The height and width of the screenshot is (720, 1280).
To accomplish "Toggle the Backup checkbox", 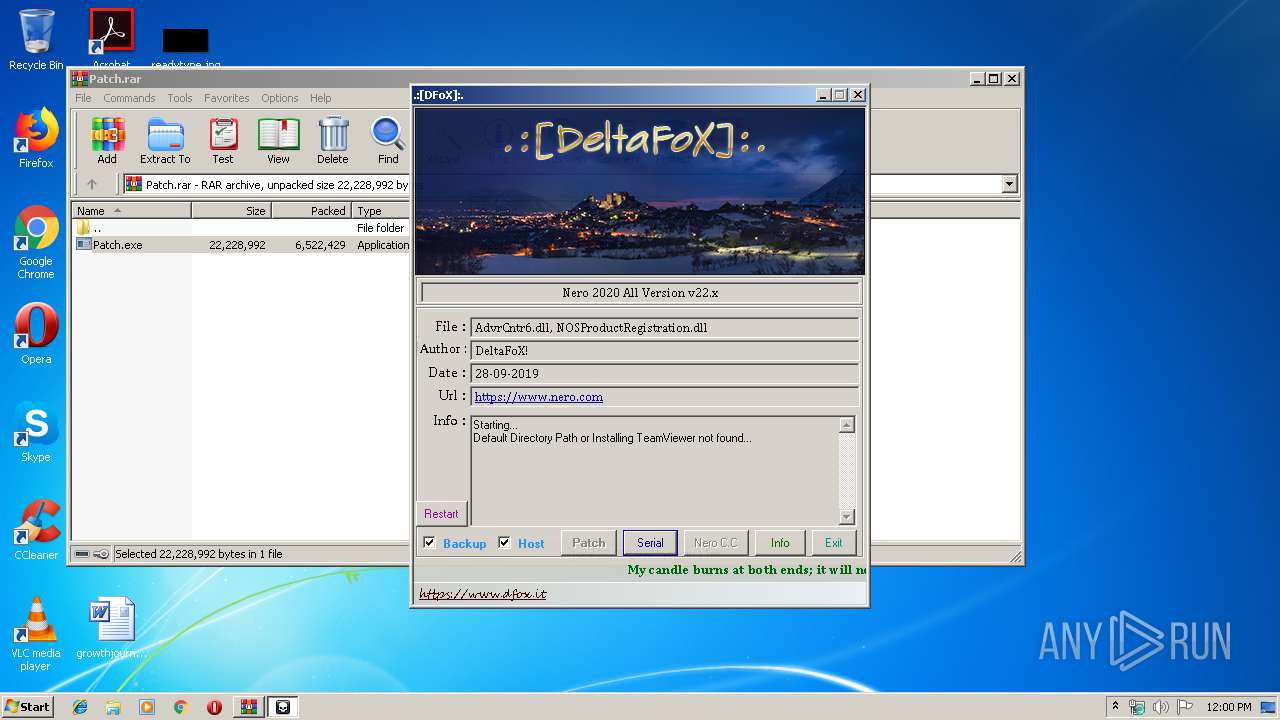I will click(429, 543).
